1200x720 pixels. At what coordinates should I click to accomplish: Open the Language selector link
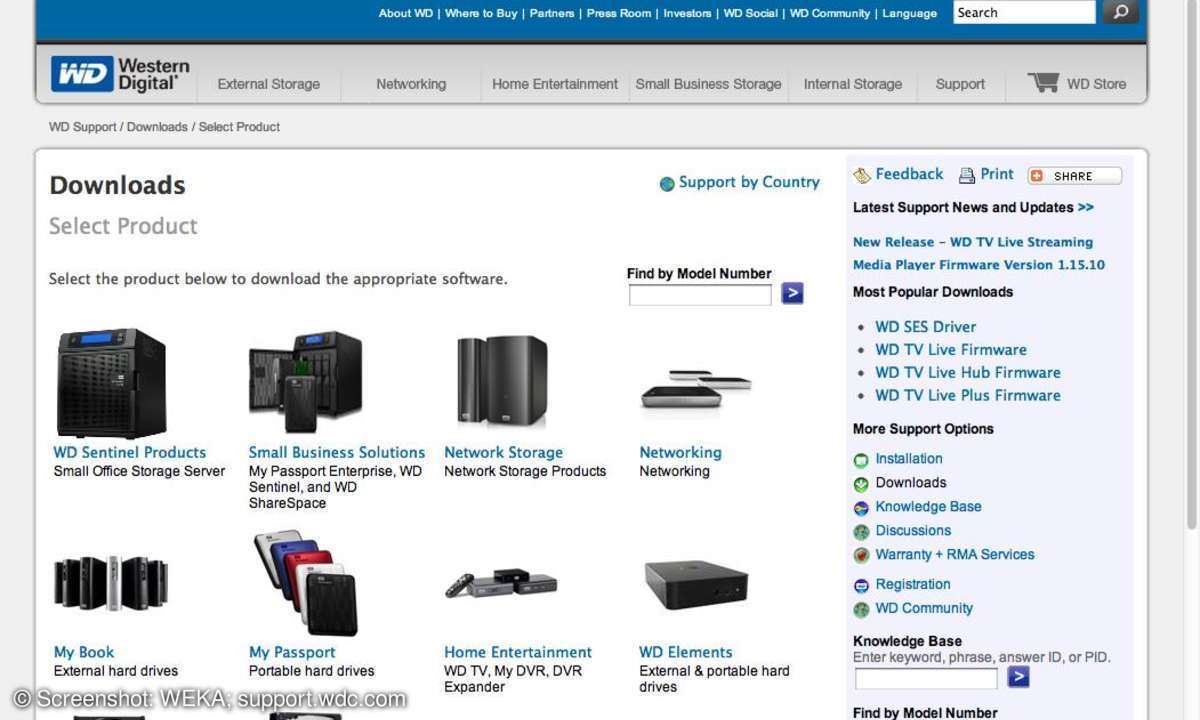pos(910,13)
